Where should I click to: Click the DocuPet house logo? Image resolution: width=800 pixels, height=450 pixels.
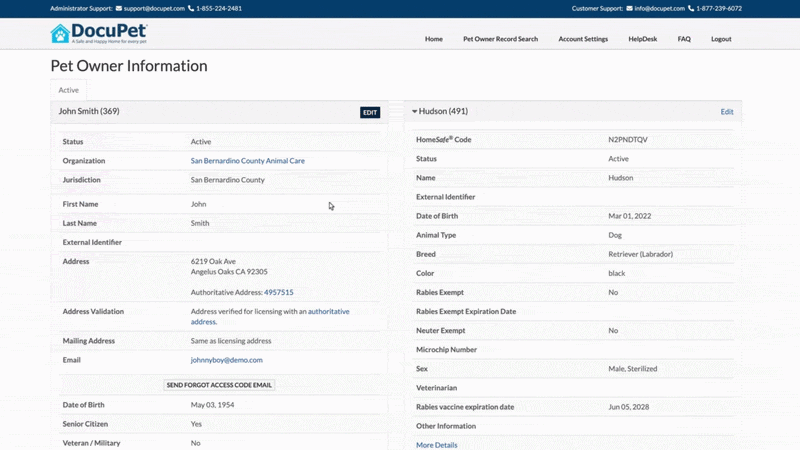pyautogui.click(x=60, y=34)
